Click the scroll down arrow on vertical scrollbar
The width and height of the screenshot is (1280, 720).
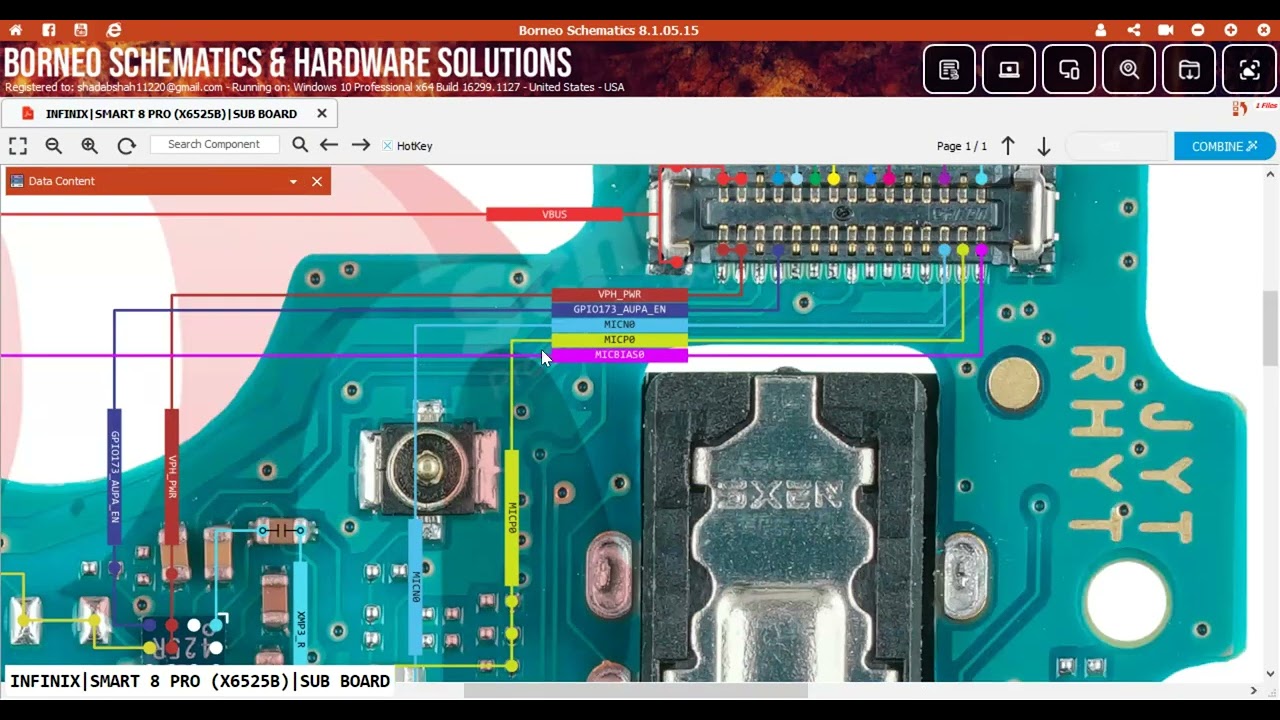pos(1271,674)
